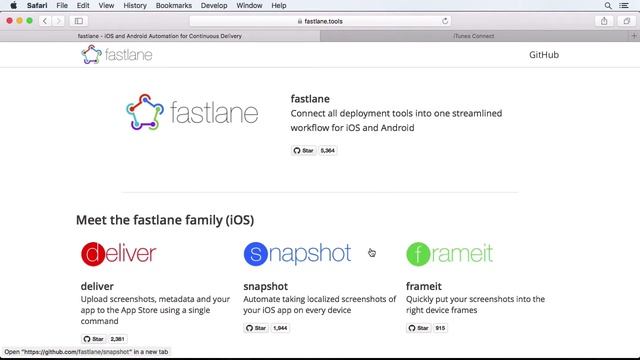Click the fastlane logo in page header

[x=117, y=55]
